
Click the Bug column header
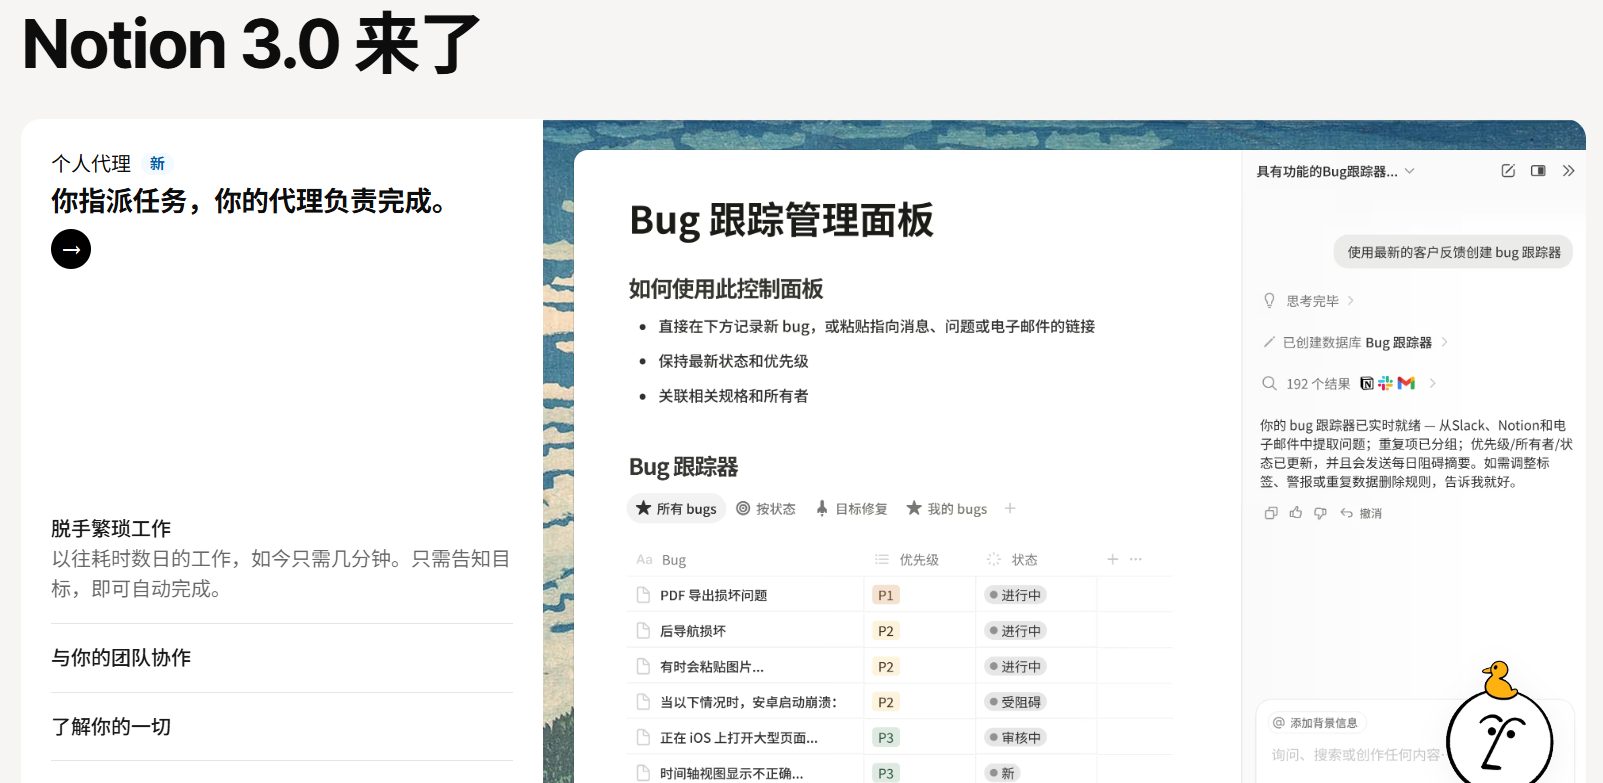tap(661, 560)
